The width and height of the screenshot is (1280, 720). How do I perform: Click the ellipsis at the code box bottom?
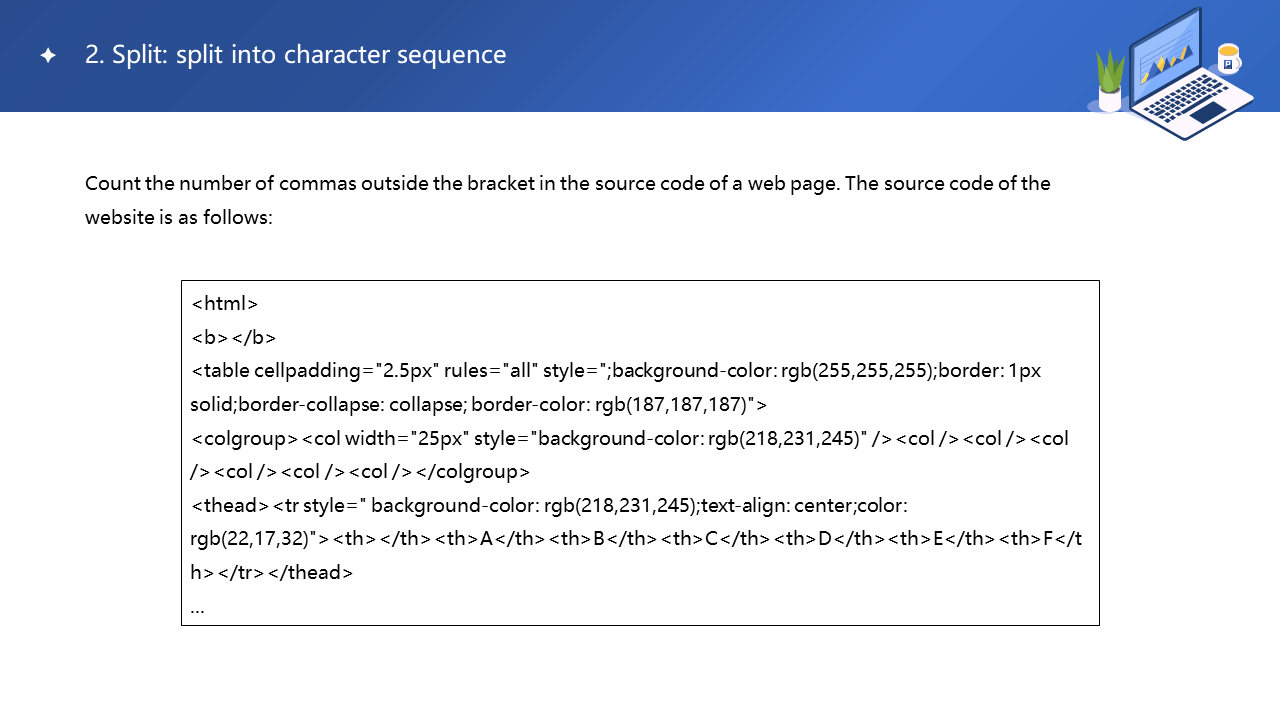[197, 607]
